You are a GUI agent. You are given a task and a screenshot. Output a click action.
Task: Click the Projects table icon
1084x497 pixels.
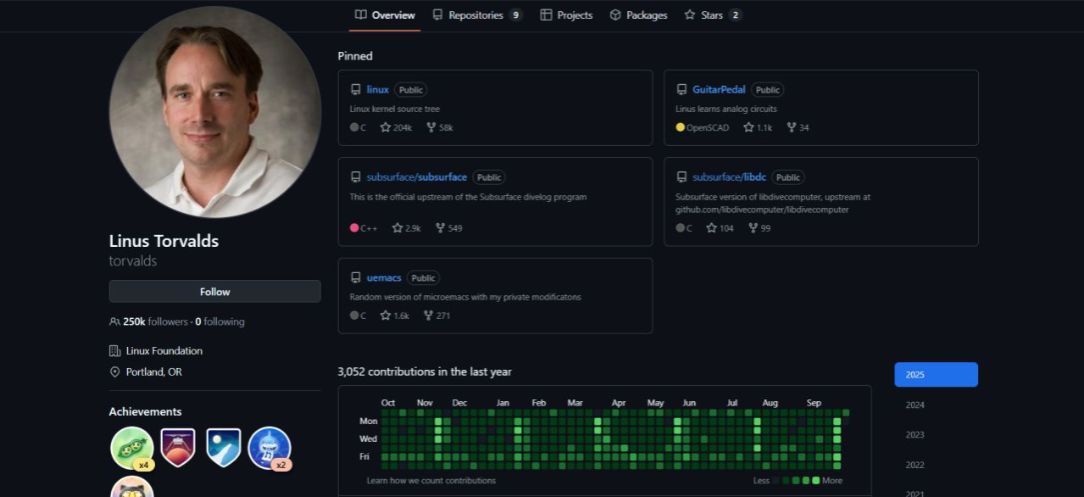click(x=546, y=15)
